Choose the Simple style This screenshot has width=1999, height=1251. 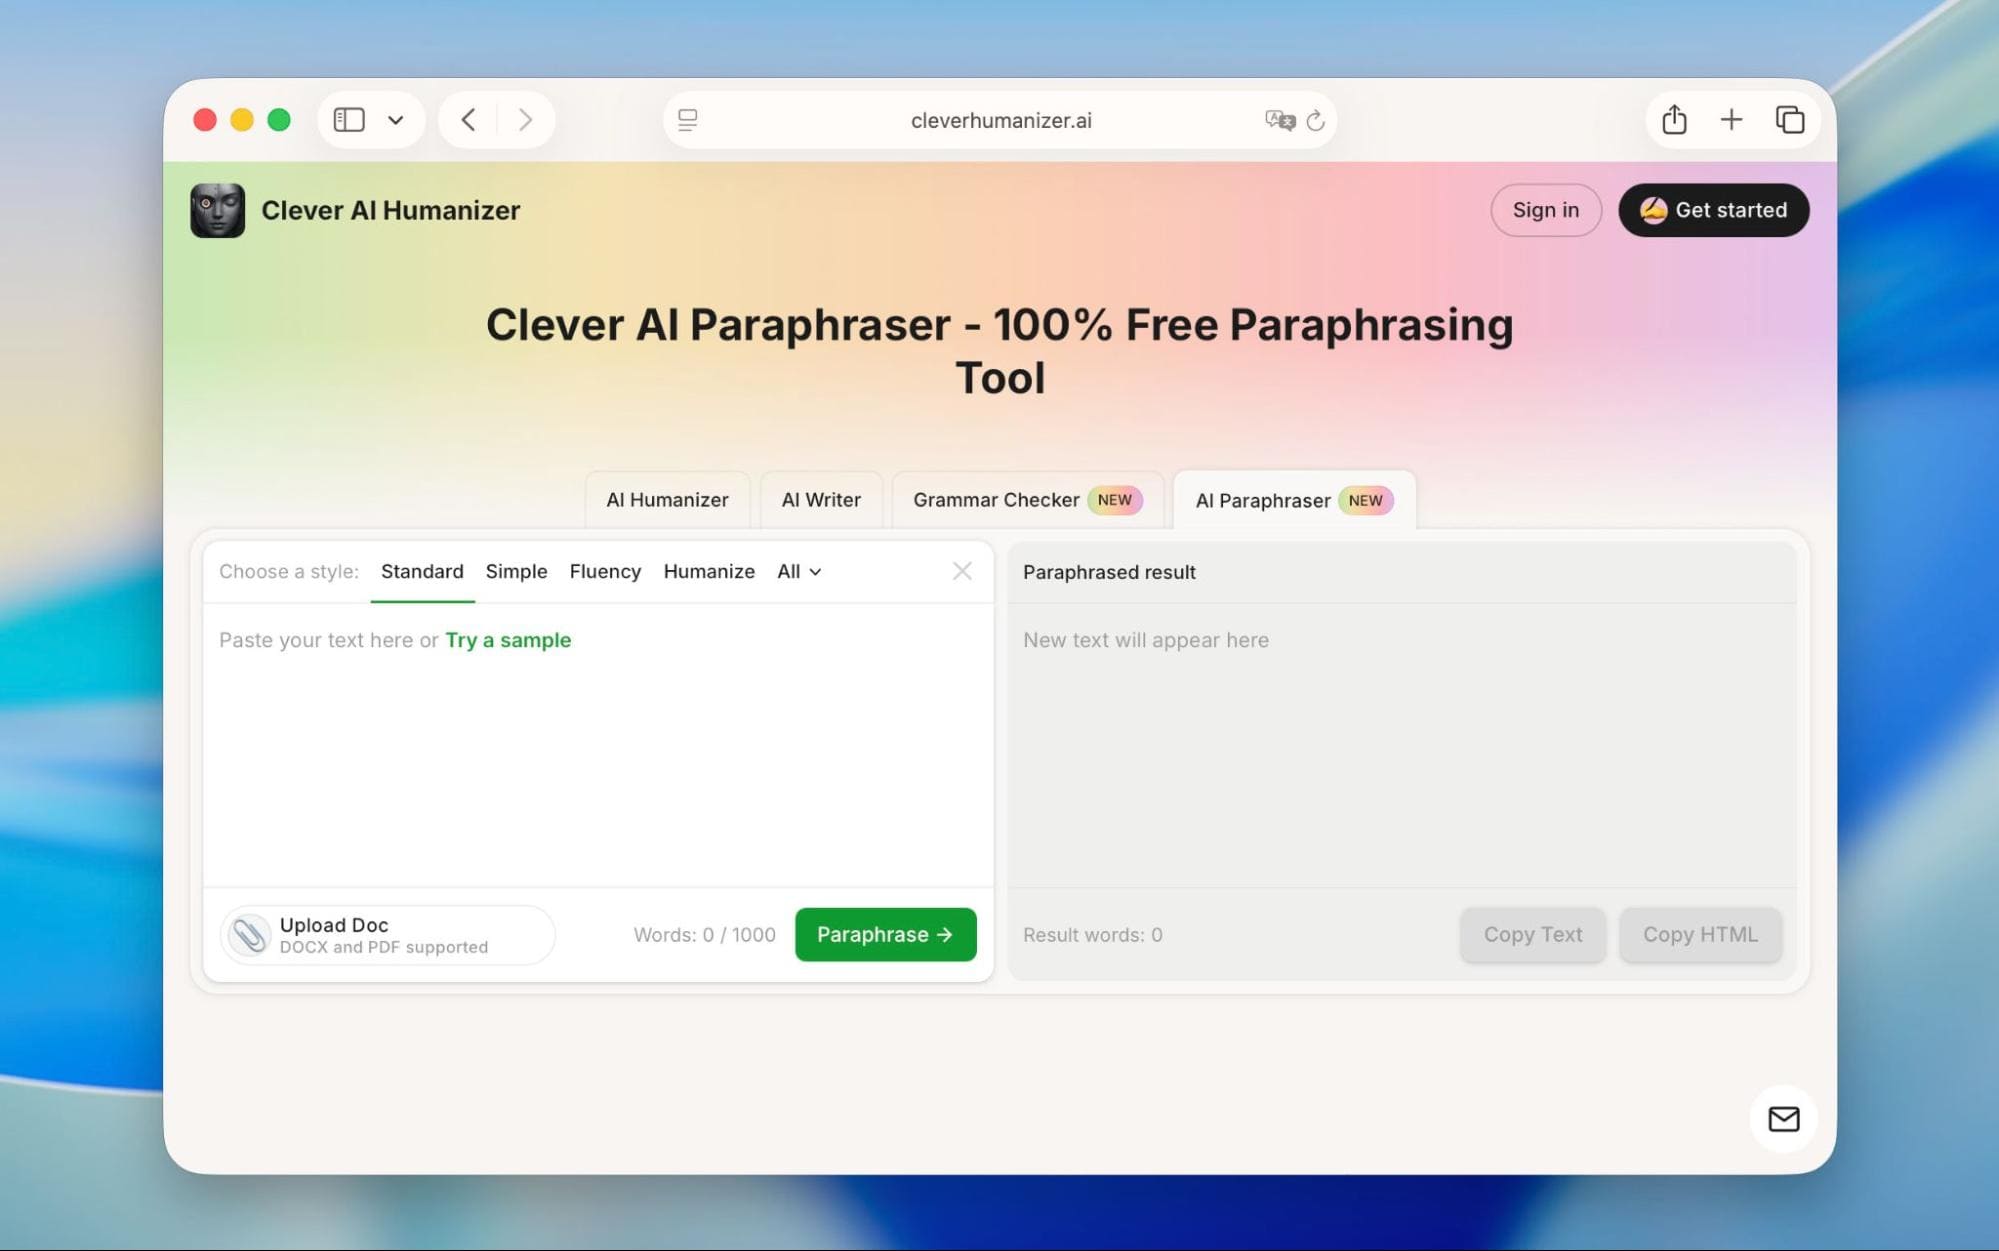pos(516,572)
